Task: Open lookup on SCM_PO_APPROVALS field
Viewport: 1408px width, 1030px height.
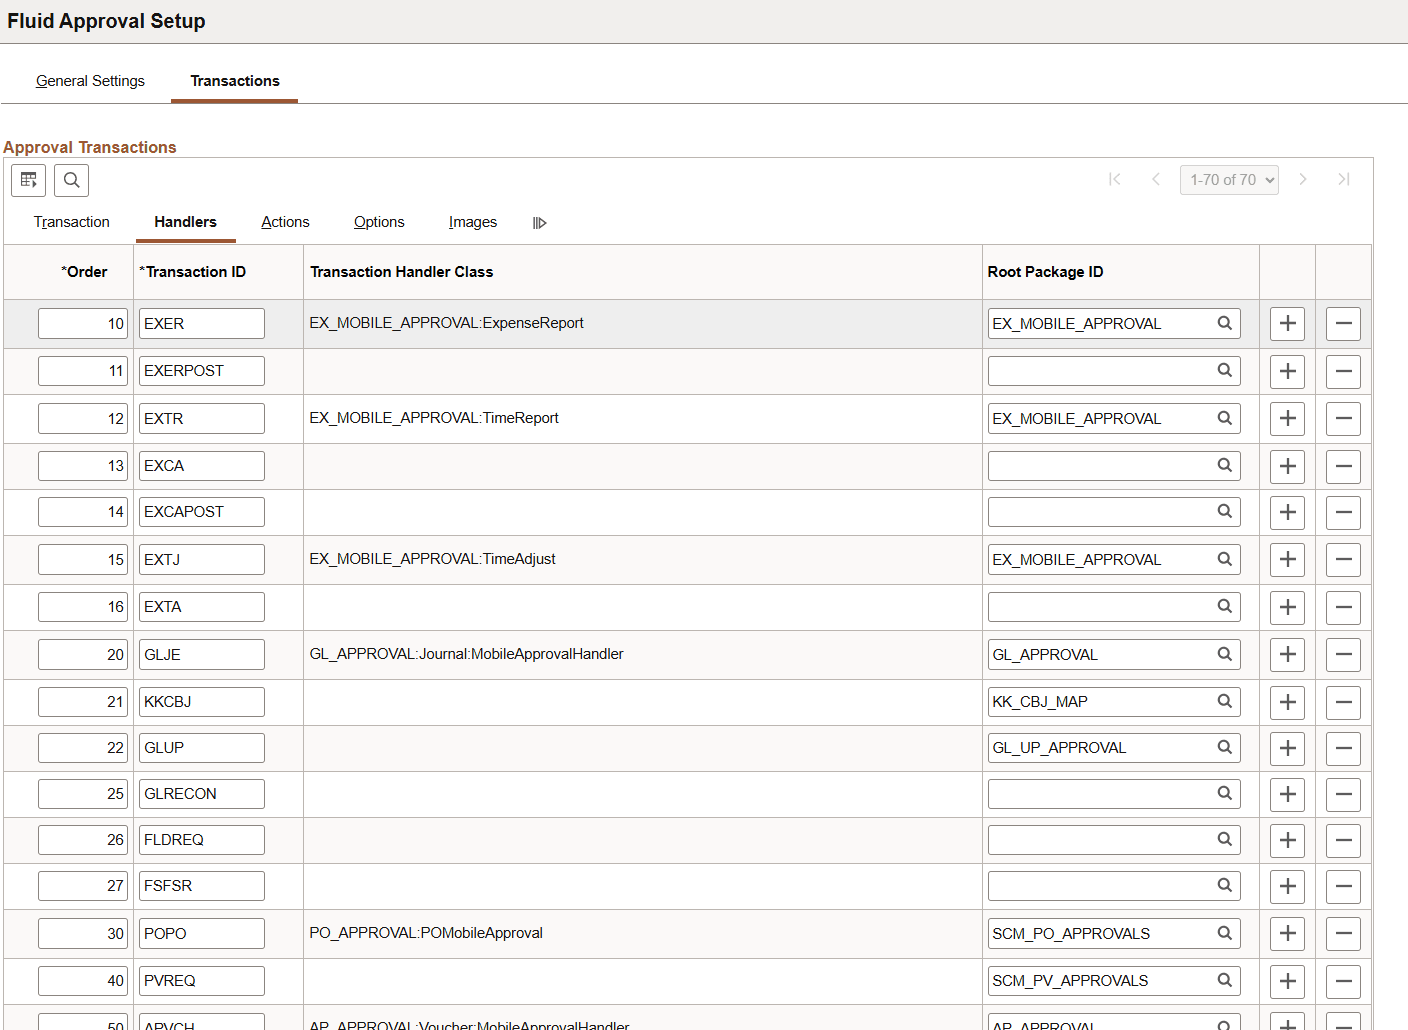Action: [x=1225, y=933]
